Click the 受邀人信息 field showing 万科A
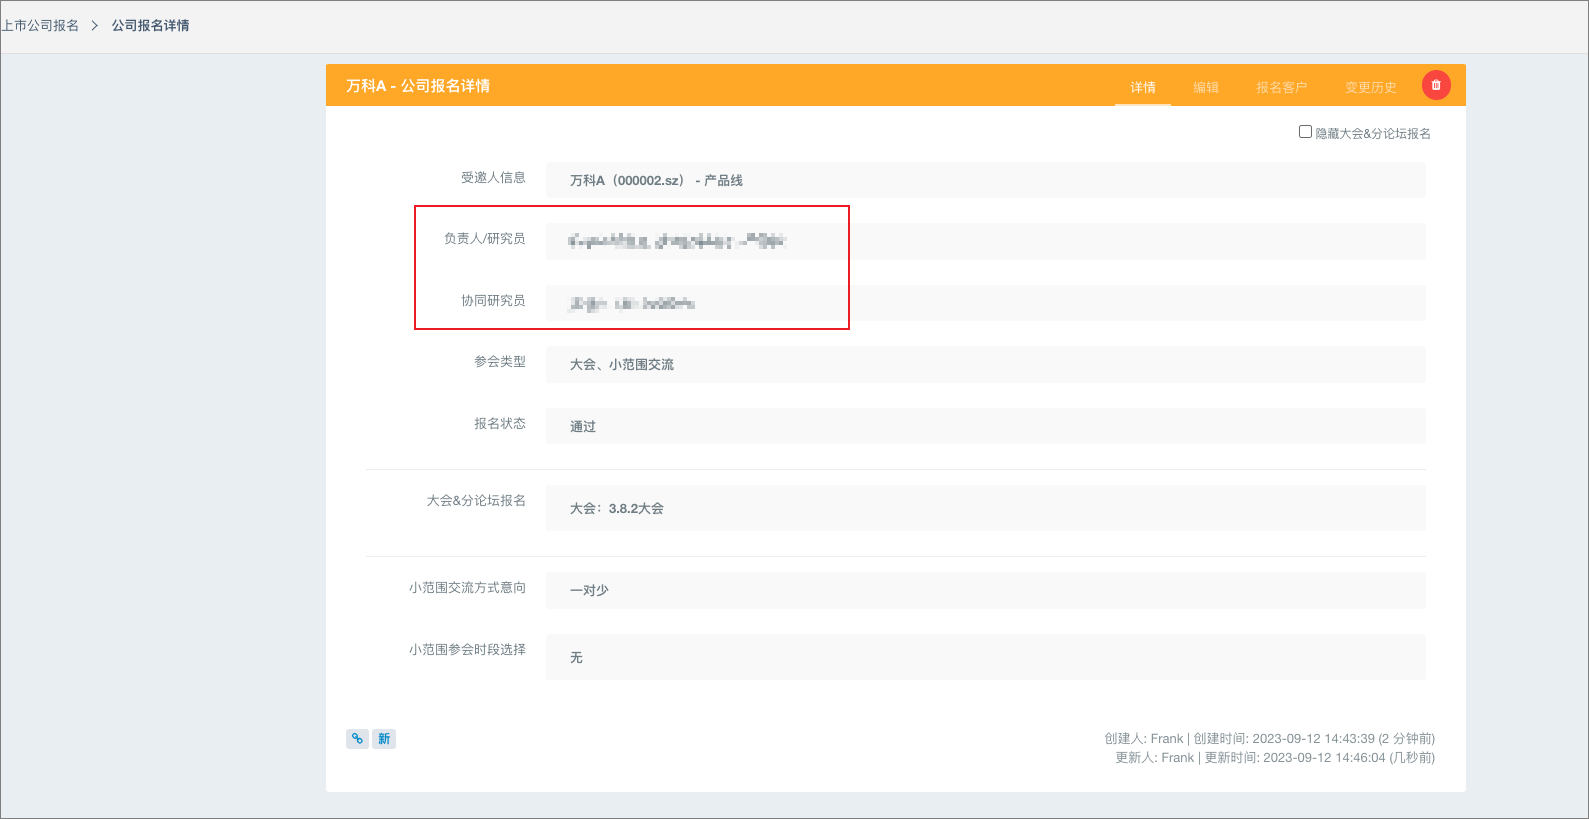This screenshot has width=1589, height=819. [985, 180]
